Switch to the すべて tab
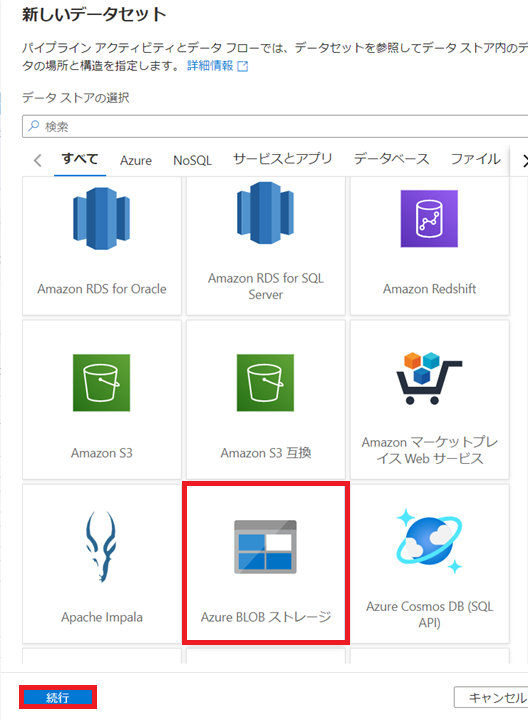 80,159
